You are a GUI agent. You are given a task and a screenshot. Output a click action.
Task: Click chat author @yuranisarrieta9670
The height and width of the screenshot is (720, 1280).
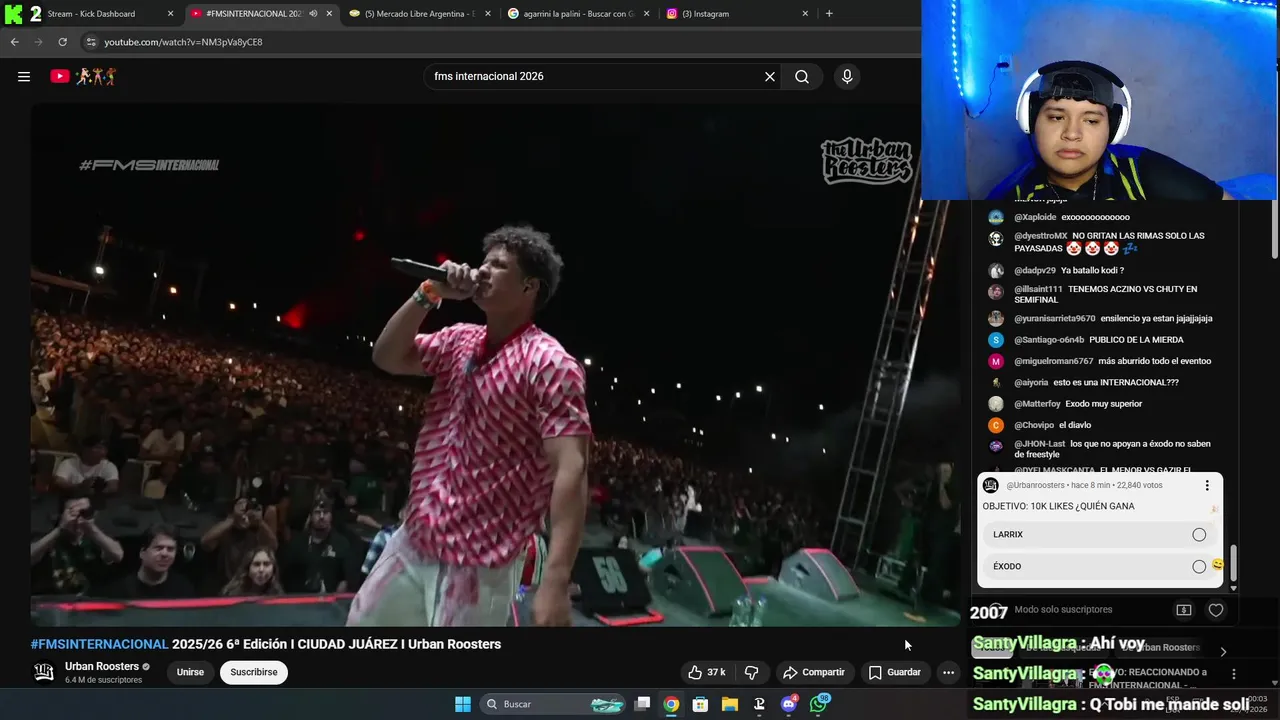pyautogui.click(x=1054, y=318)
